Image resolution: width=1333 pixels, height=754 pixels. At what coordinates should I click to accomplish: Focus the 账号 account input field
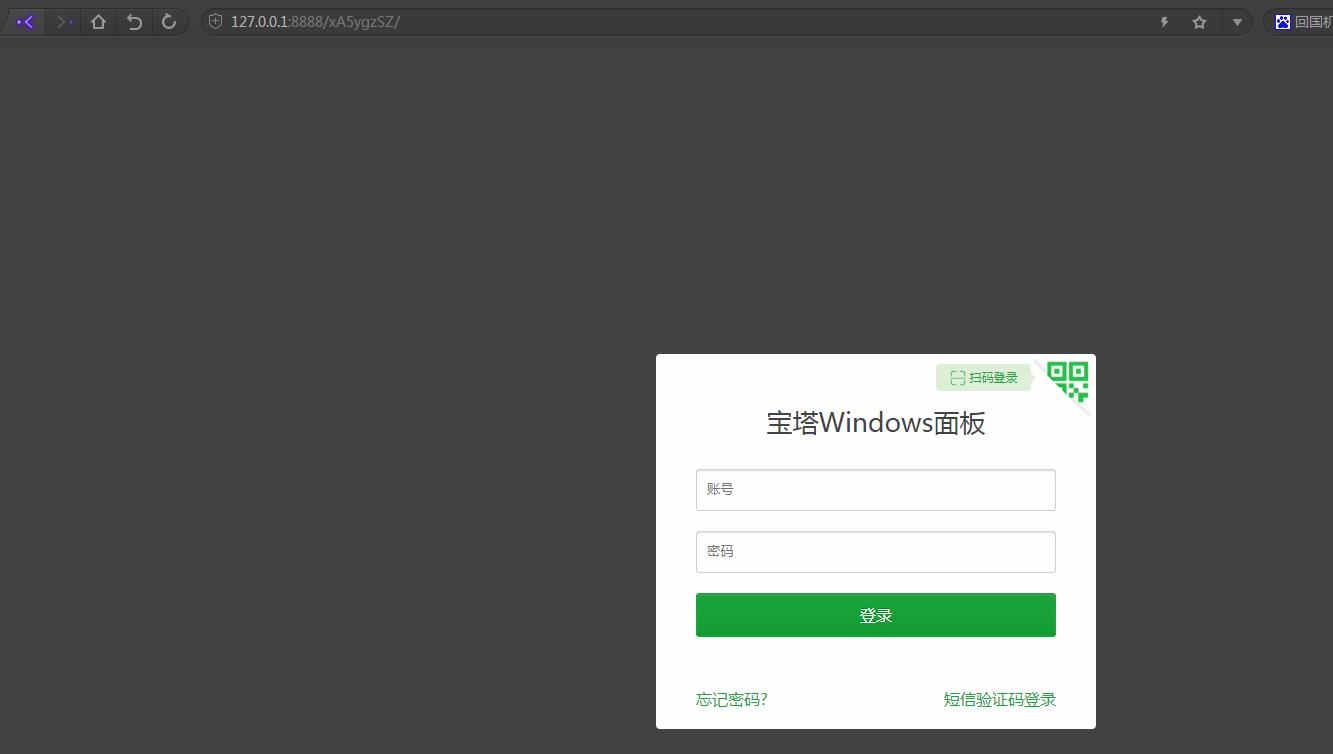pyautogui.click(x=876, y=490)
